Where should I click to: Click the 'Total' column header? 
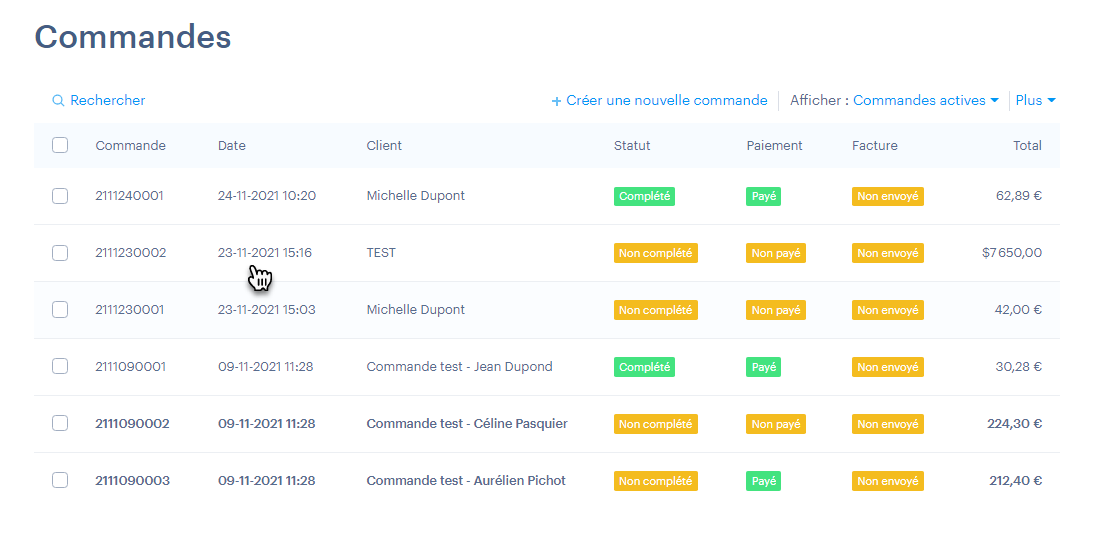(1027, 146)
